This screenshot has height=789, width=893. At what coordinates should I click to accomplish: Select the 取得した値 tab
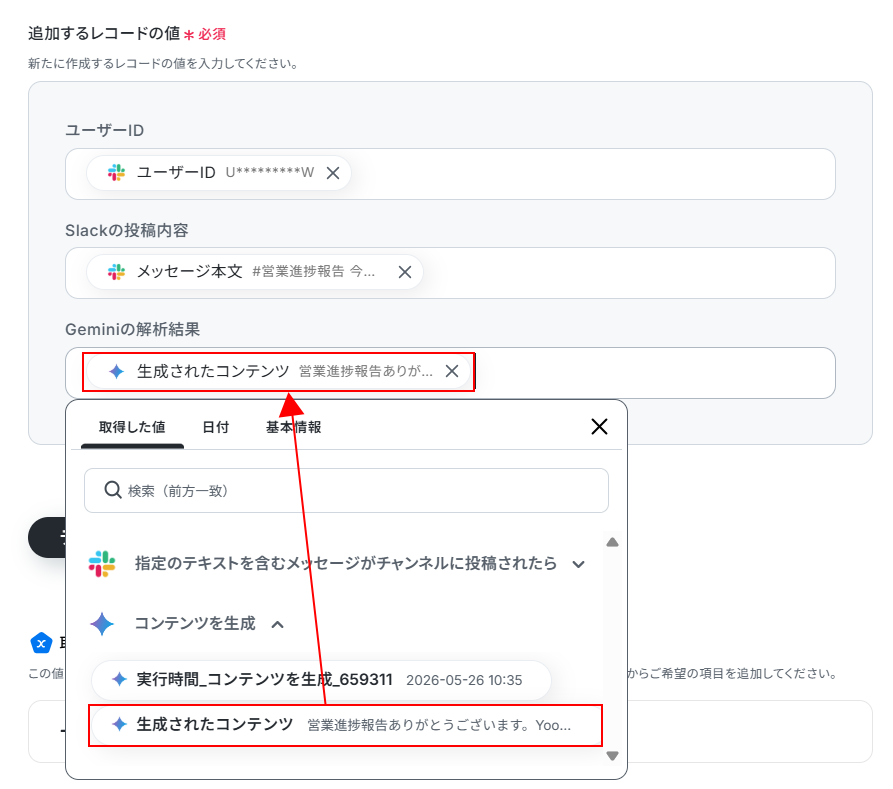tap(132, 427)
